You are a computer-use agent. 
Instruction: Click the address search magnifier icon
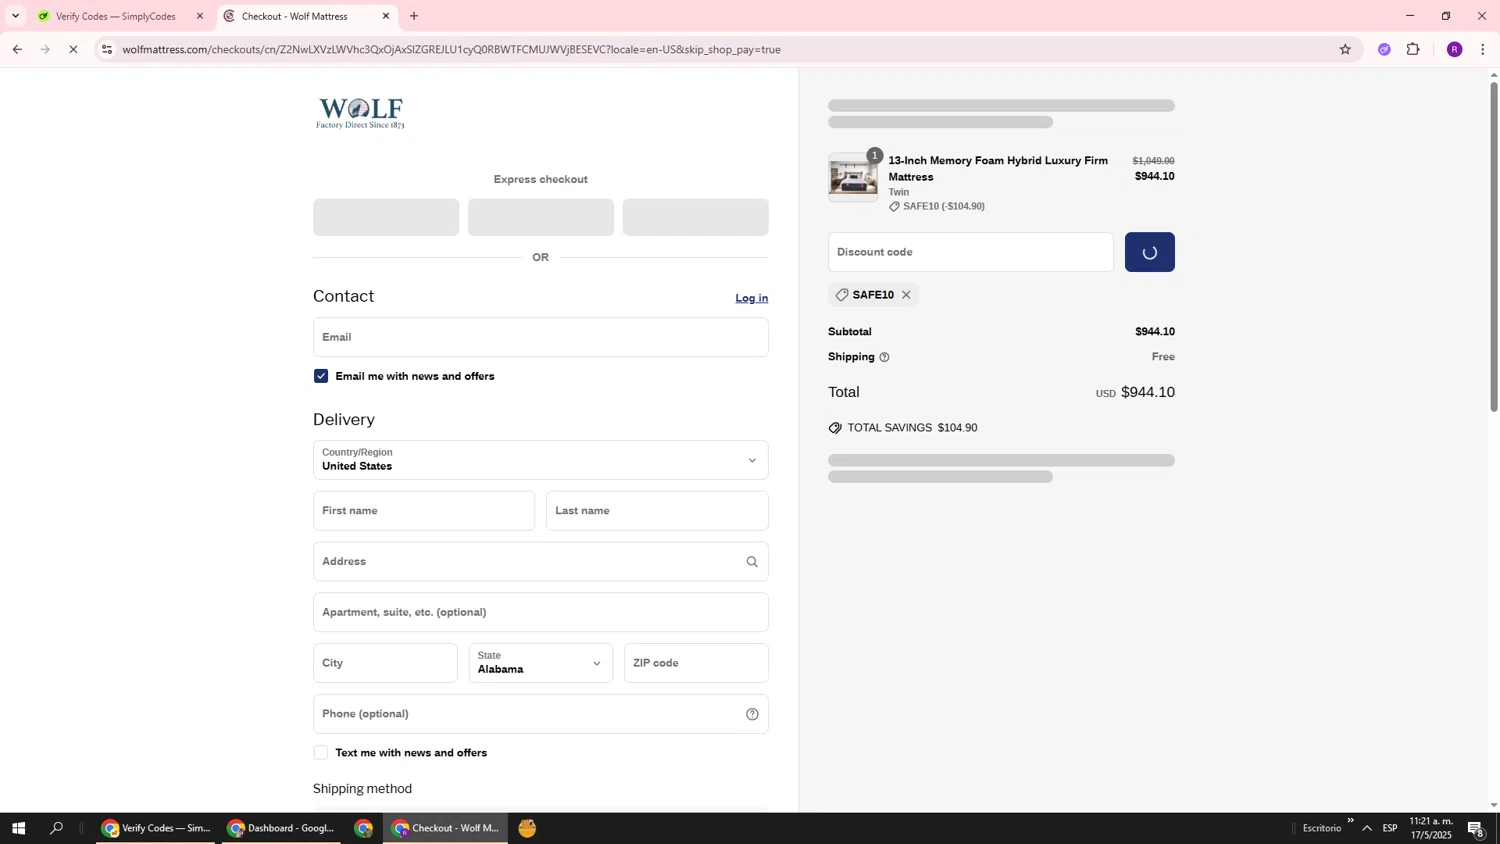pyautogui.click(x=752, y=562)
